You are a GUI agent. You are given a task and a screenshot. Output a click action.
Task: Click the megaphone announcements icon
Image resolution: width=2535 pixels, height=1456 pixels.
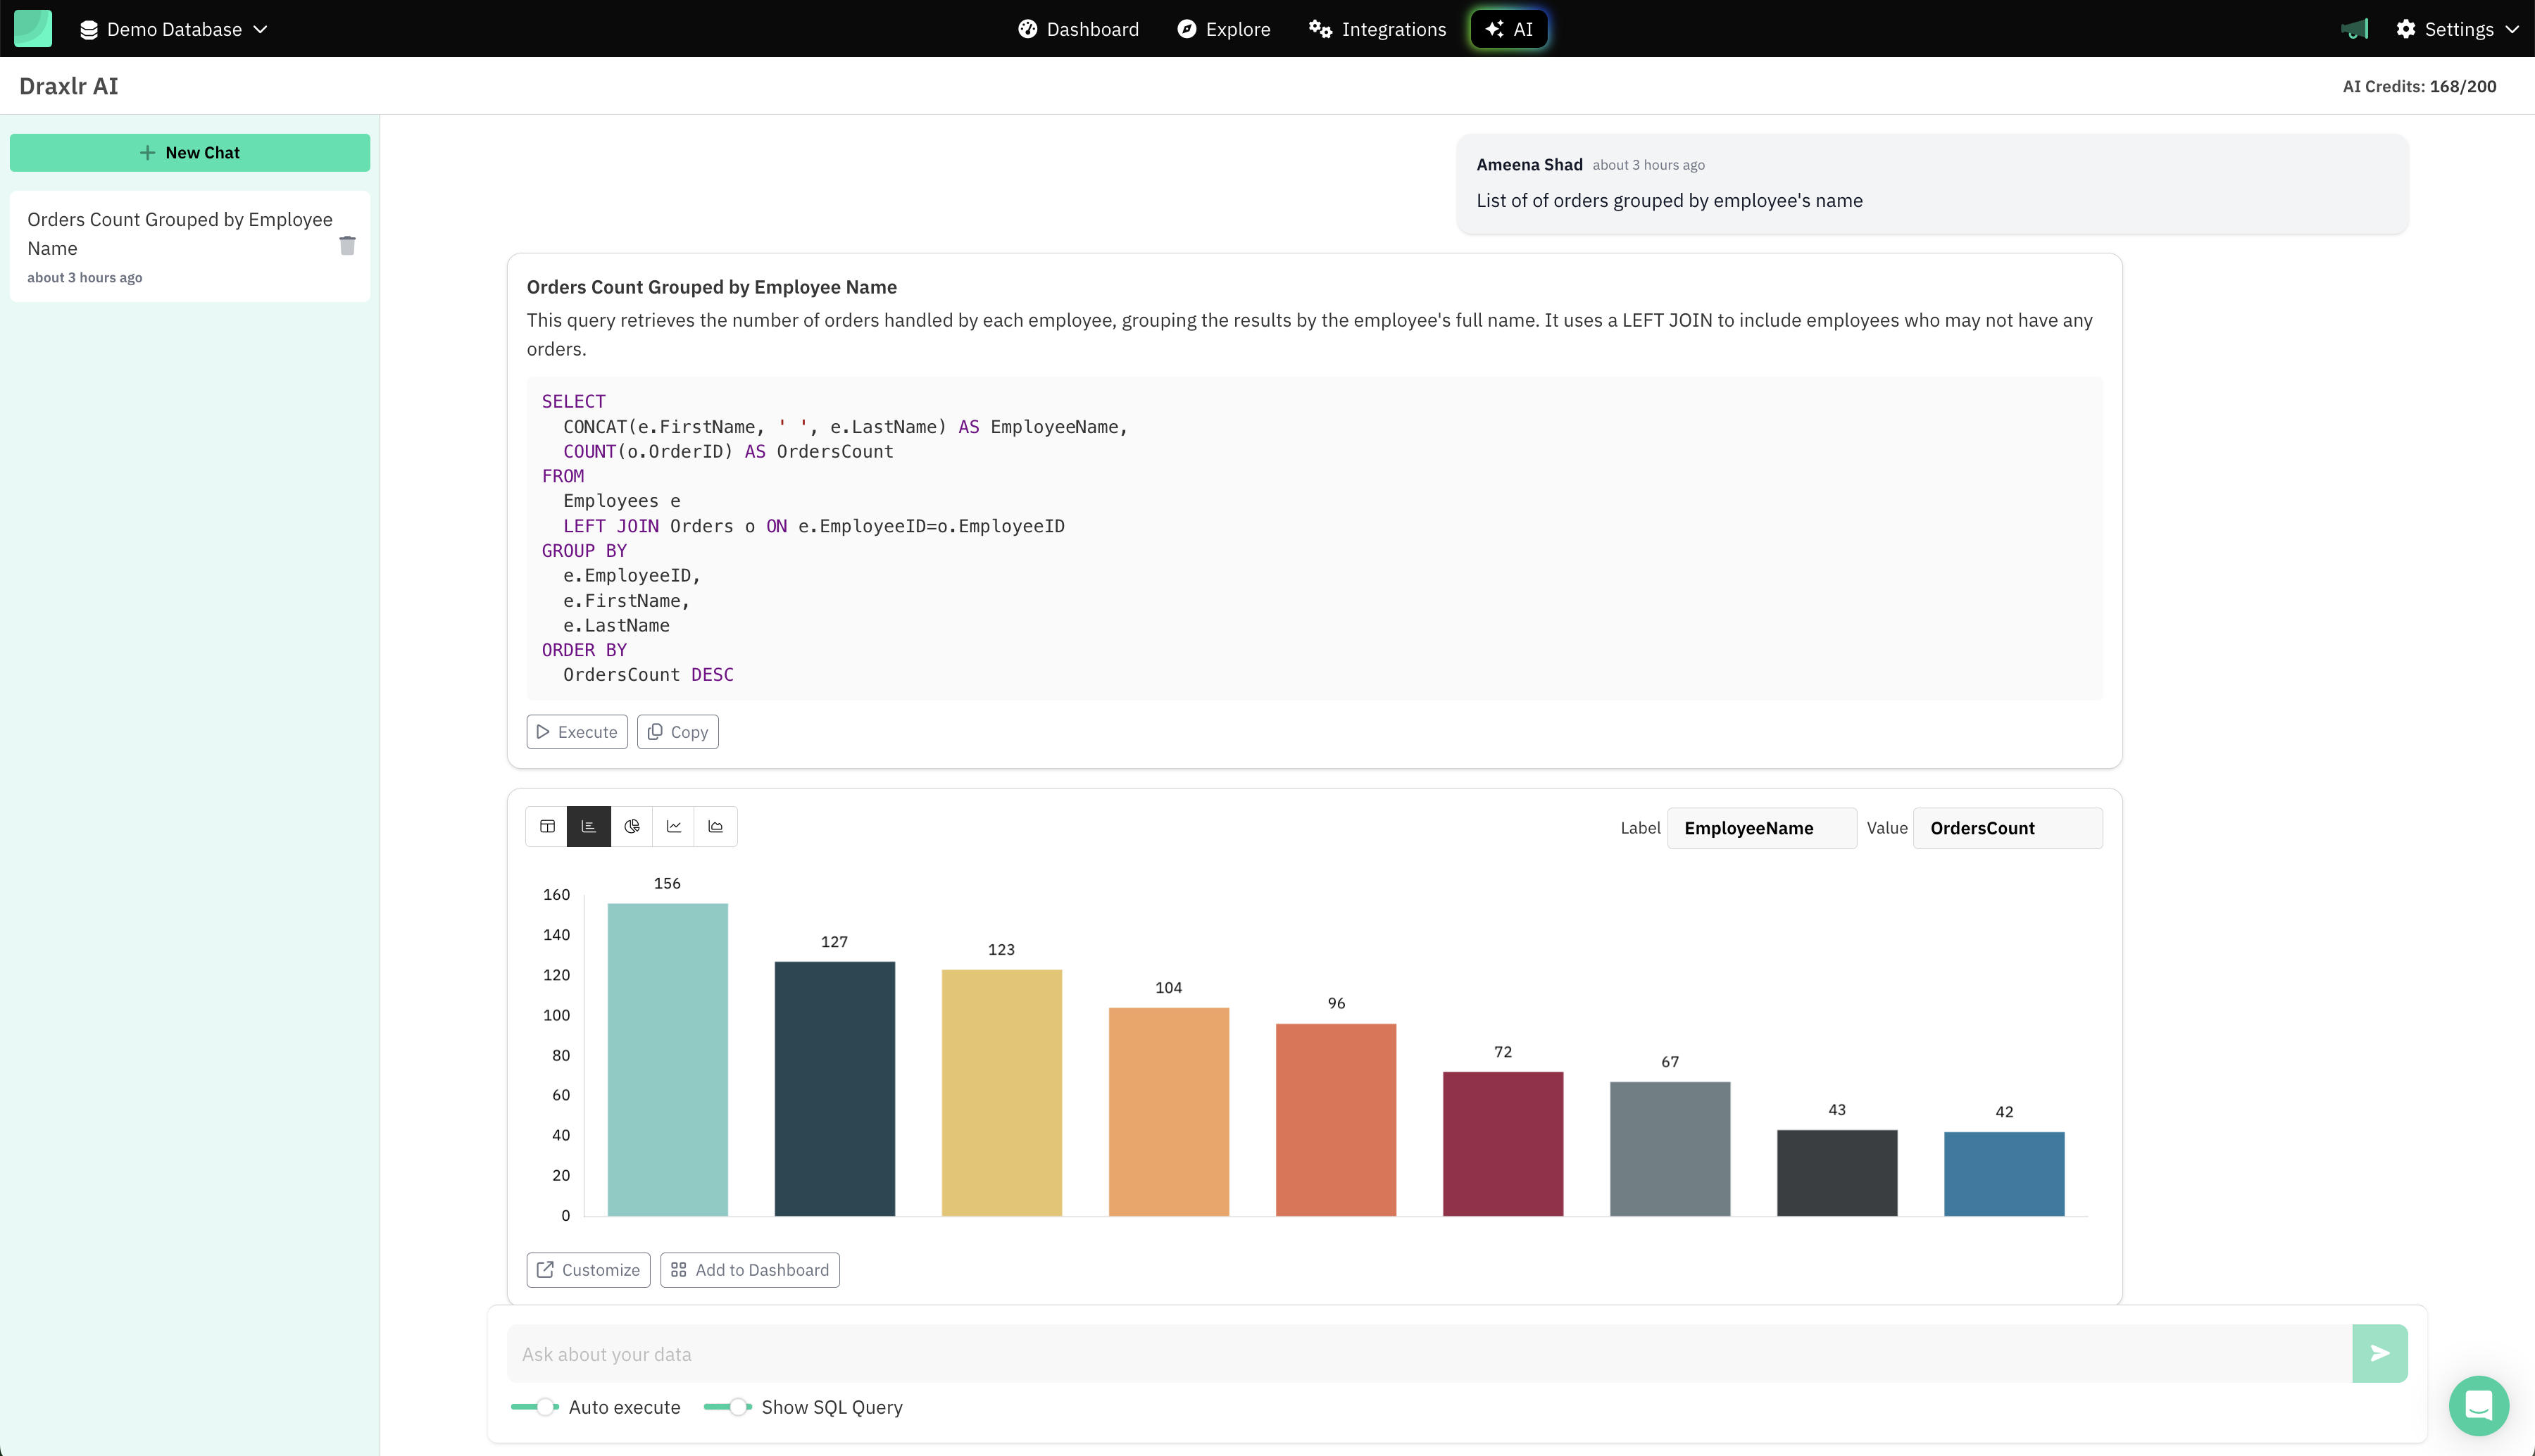(2355, 29)
